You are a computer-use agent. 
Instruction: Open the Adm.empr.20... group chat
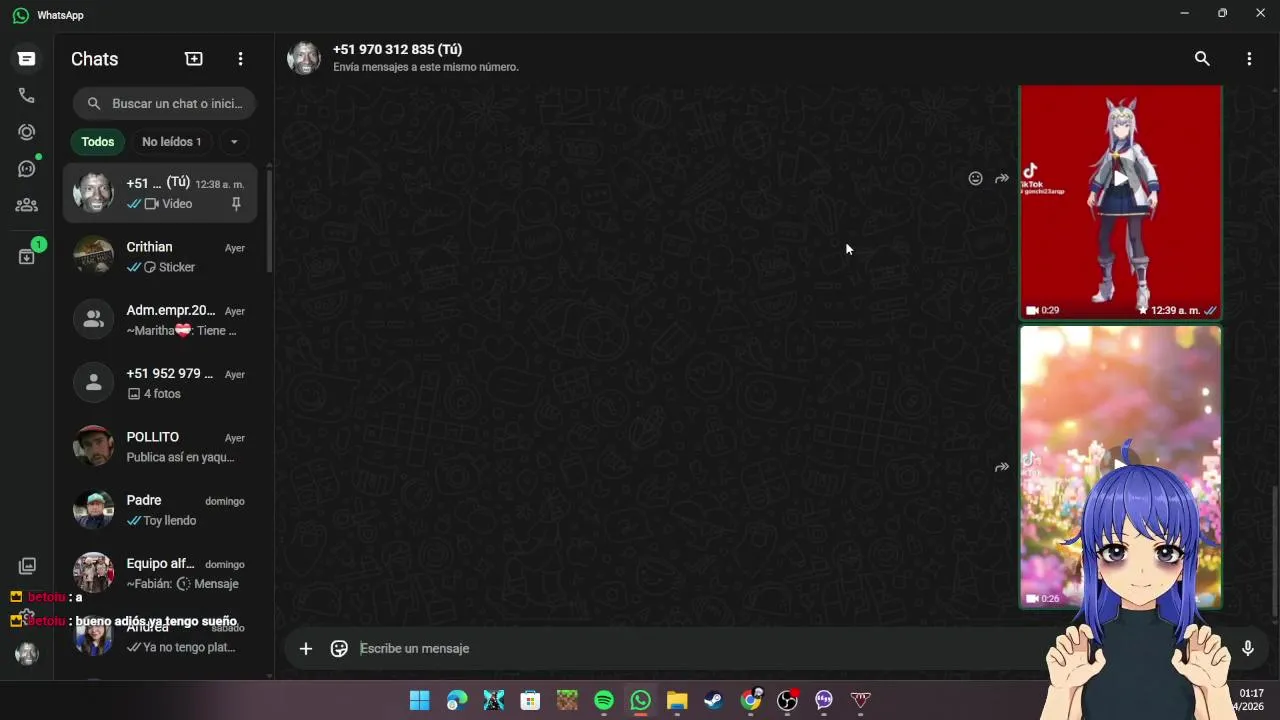pyautogui.click(x=160, y=320)
